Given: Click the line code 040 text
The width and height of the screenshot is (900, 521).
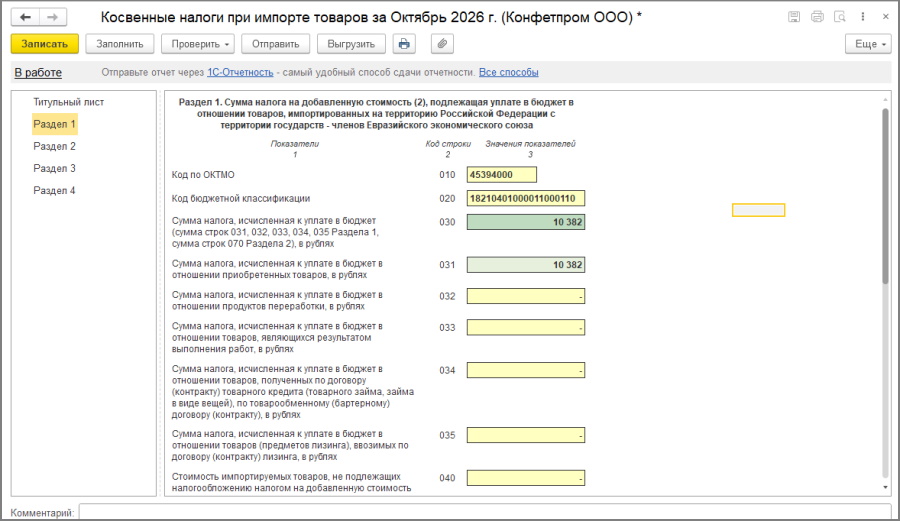Looking at the screenshot, I should [447, 478].
